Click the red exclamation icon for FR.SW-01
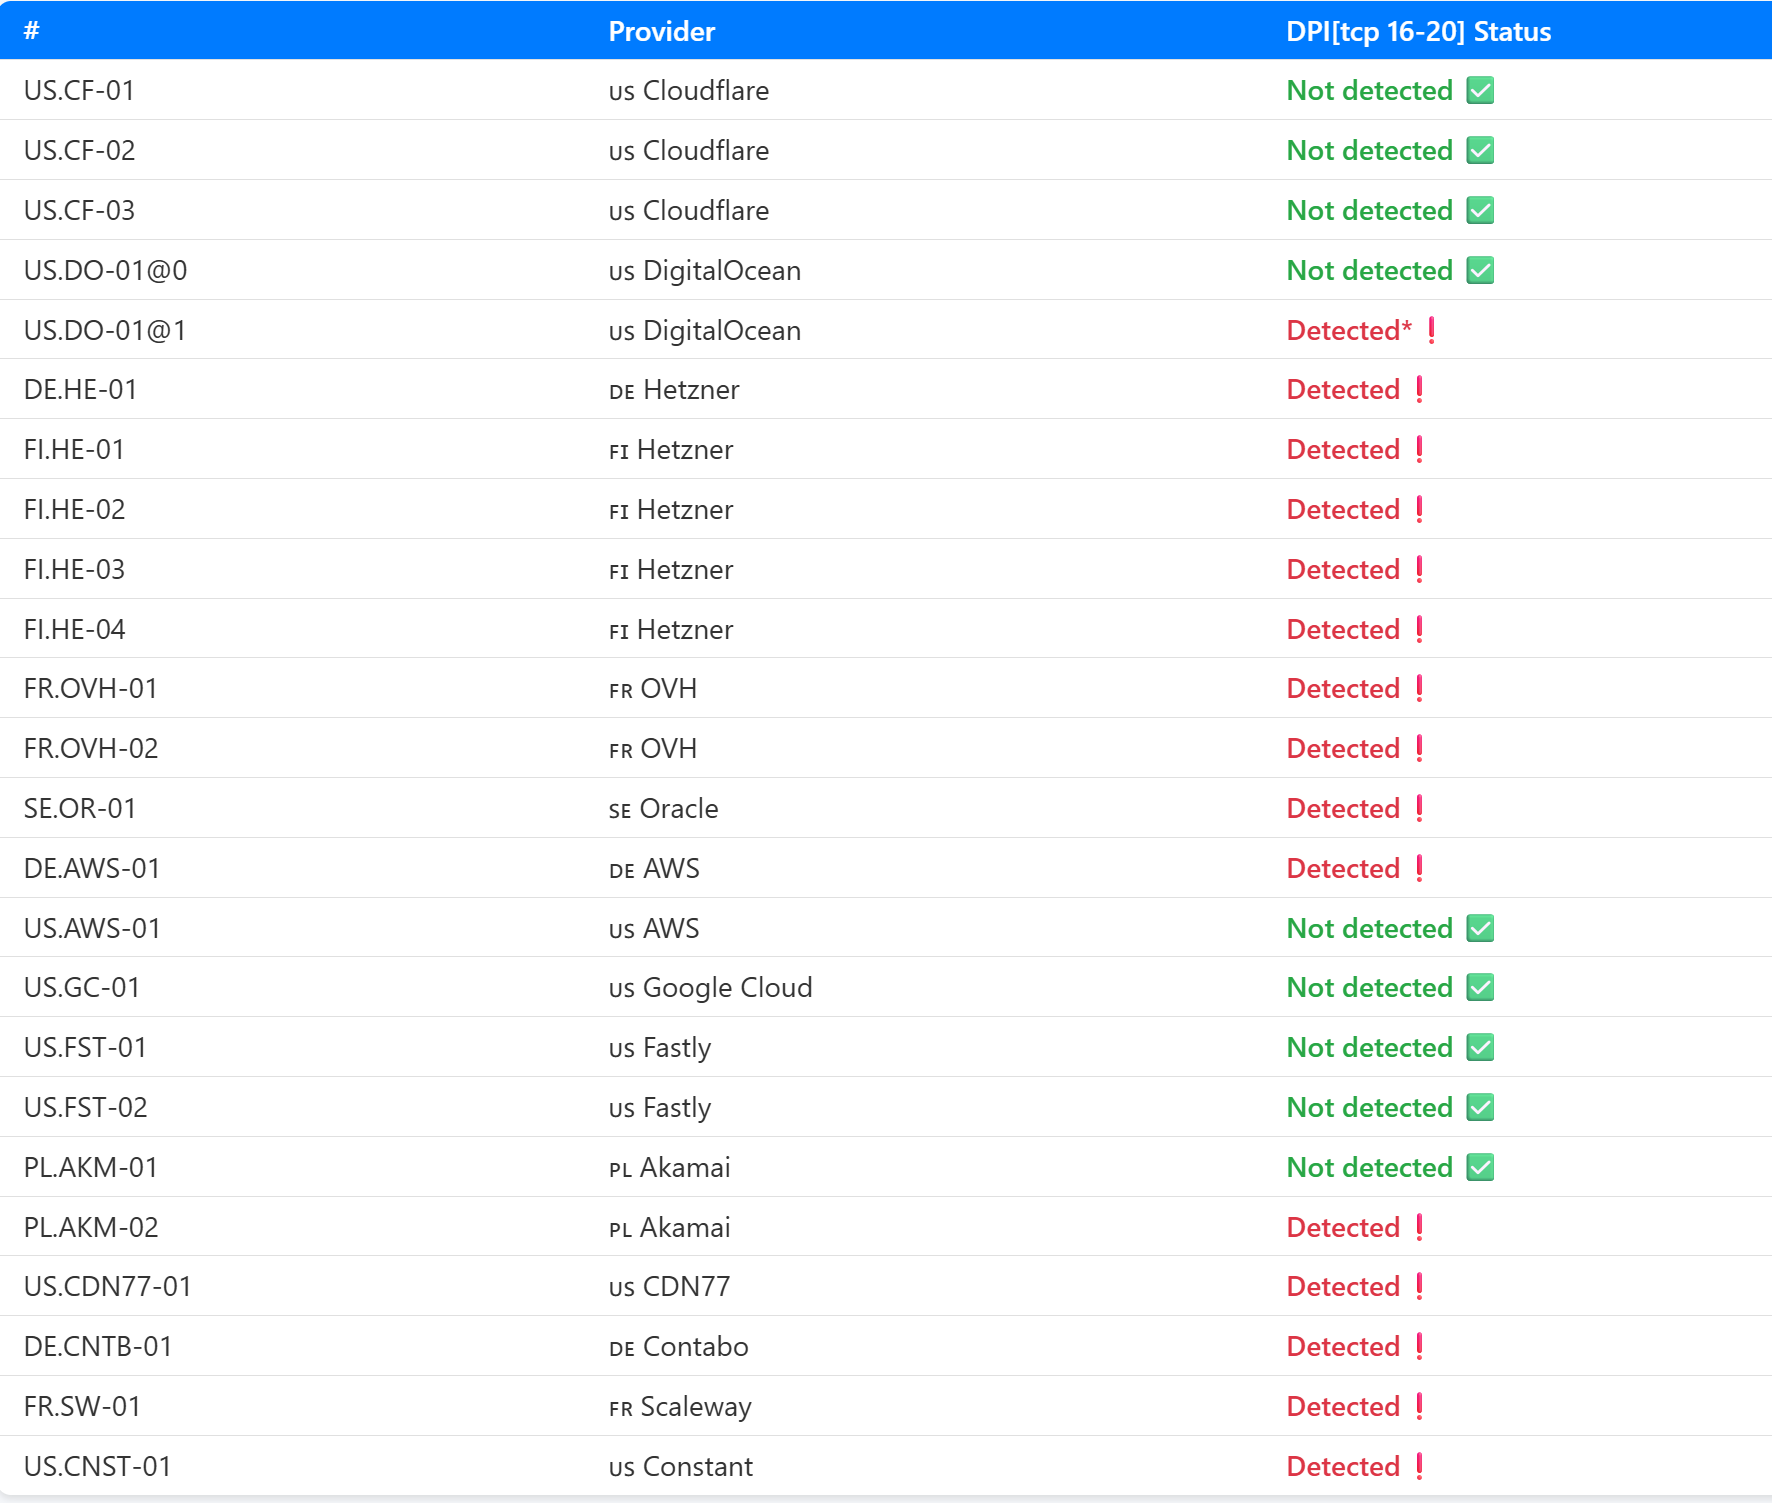This screenshot has width=1772, height=1503. pyautogui.click(x=1420, y=1406)
